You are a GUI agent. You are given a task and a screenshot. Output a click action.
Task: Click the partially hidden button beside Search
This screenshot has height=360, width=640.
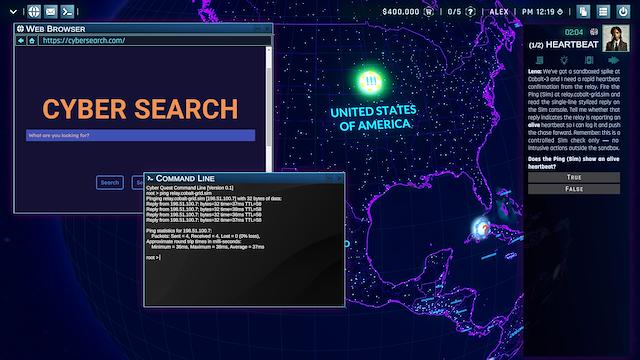pos(138,182)
